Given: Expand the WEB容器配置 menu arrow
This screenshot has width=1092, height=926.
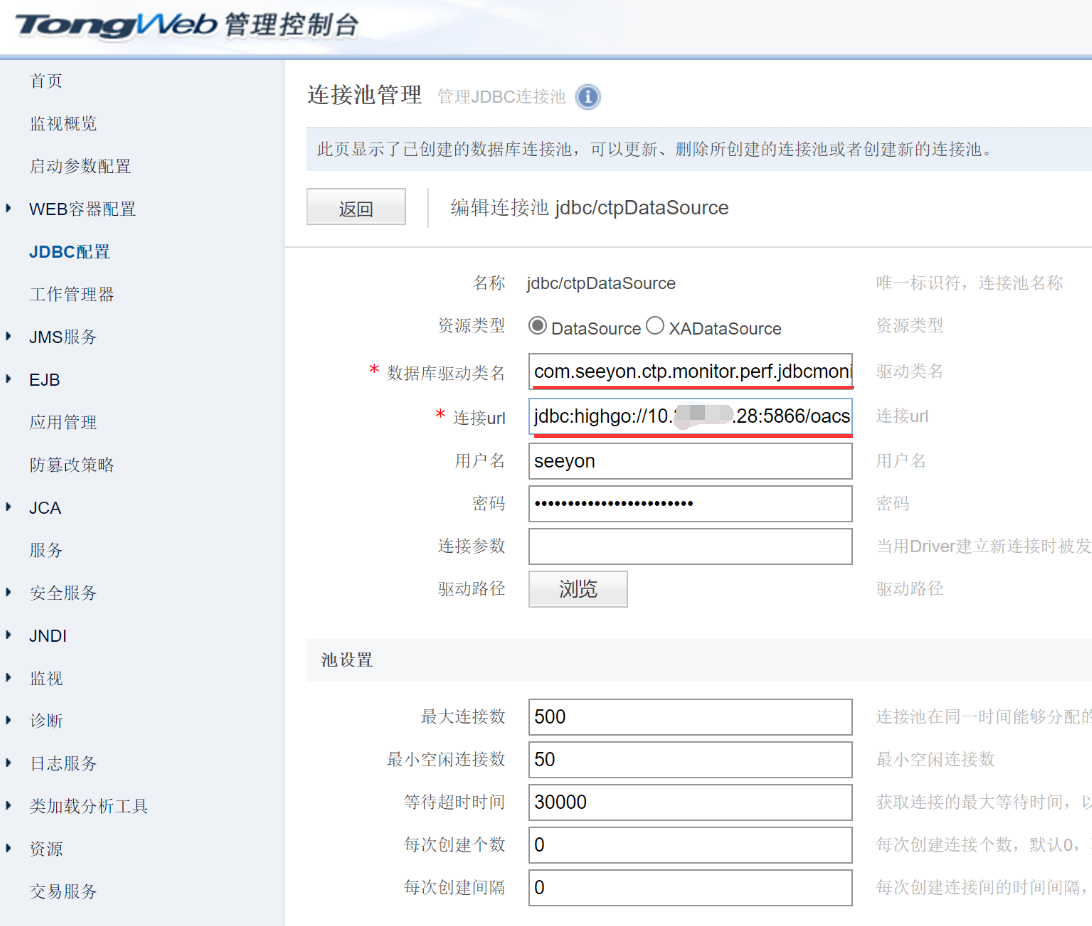Looking at the screenshot, I should point(8,207).
